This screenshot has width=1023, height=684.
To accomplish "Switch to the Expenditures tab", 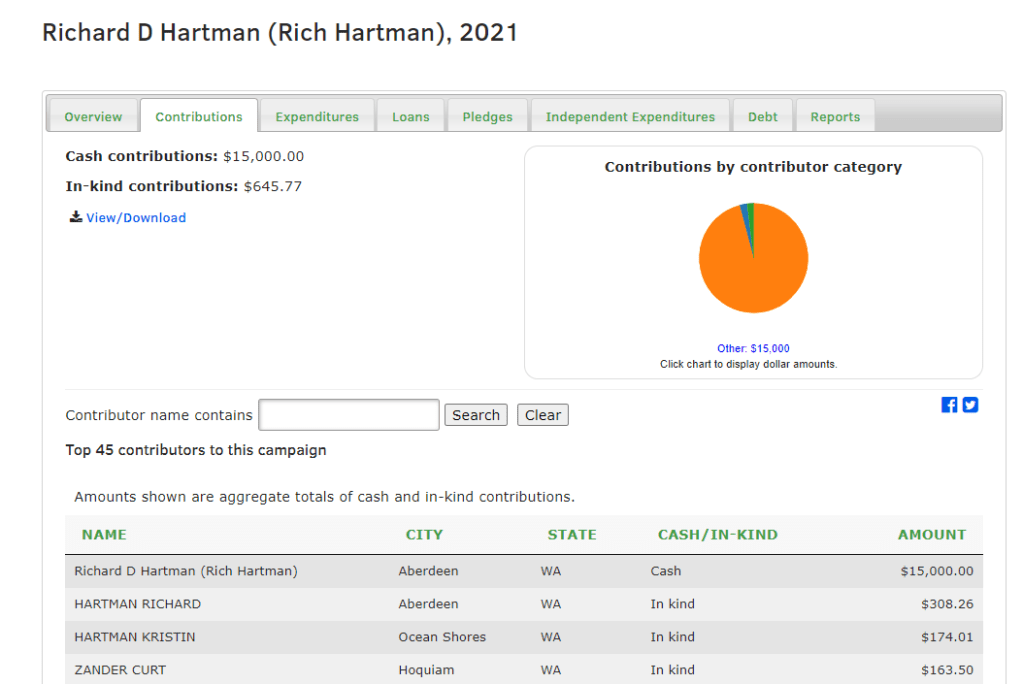I will [317, 117].
